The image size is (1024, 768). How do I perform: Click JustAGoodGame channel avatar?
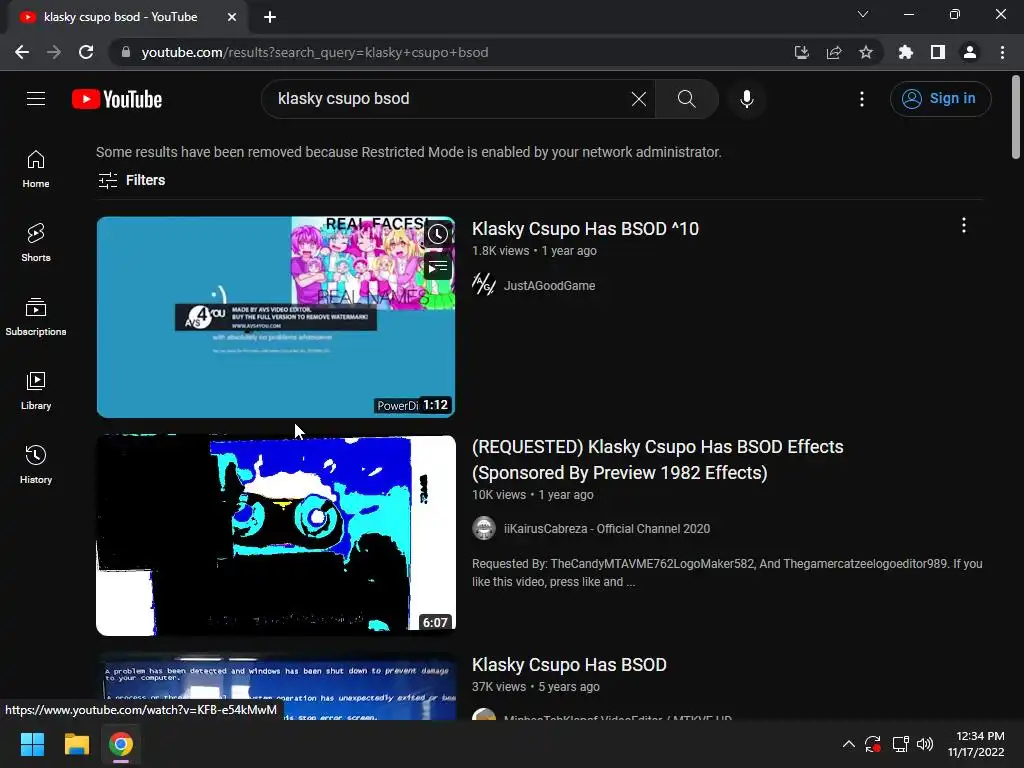coord(484,285)
